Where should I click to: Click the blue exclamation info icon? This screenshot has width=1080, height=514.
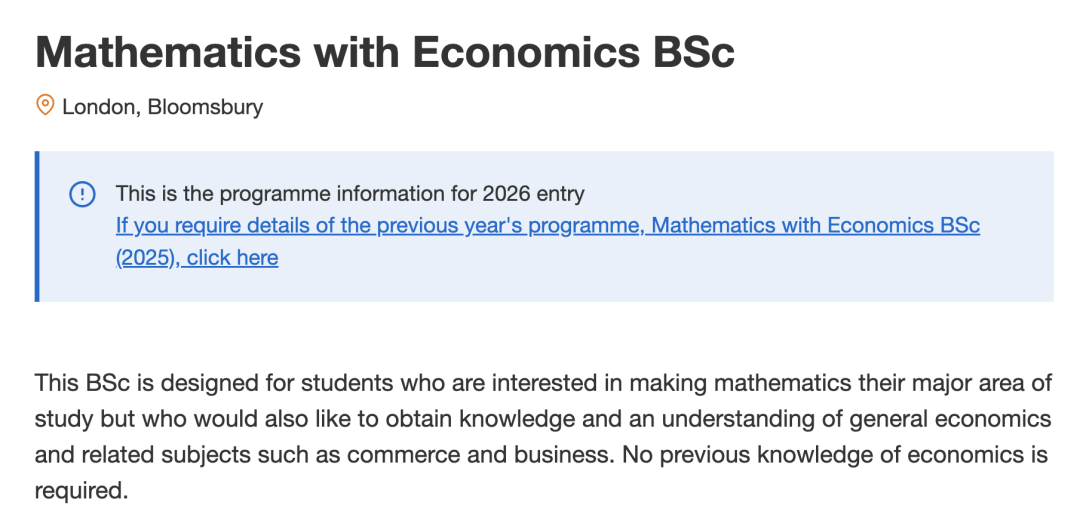(x=83, y=194)
